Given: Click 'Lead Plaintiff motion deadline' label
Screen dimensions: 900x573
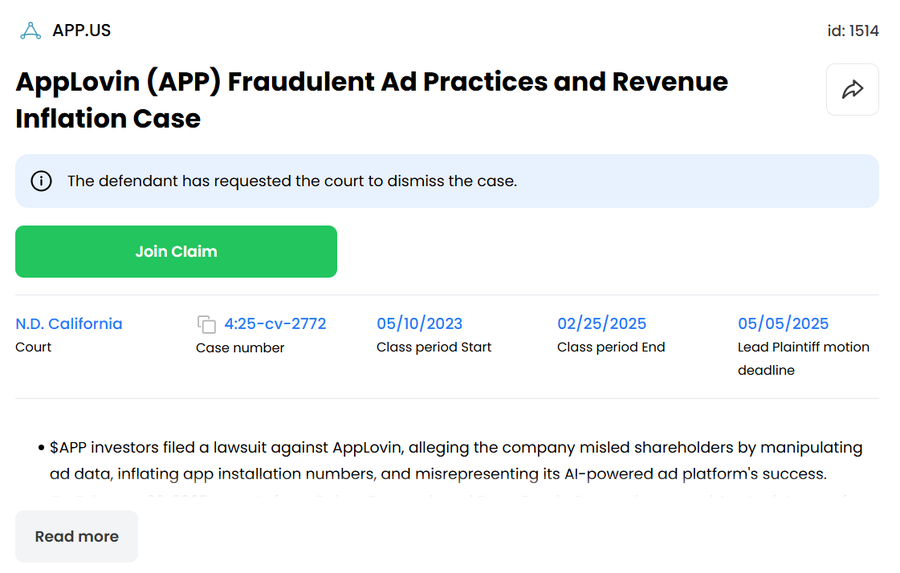Looking at the screenshot, I should [804, 359].
